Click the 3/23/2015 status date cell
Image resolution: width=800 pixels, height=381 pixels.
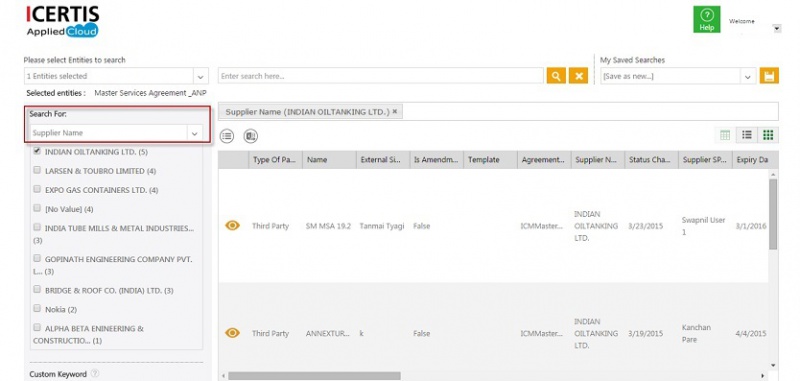(x=646, y=226)
